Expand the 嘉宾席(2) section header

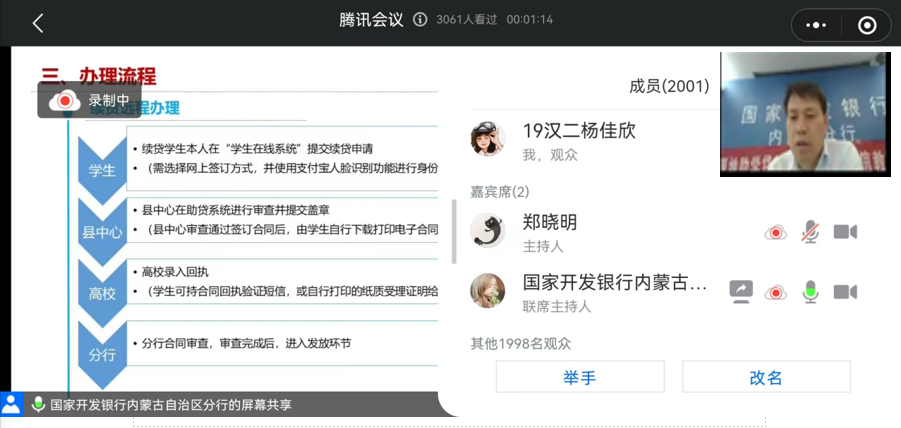tap(500, 191)
